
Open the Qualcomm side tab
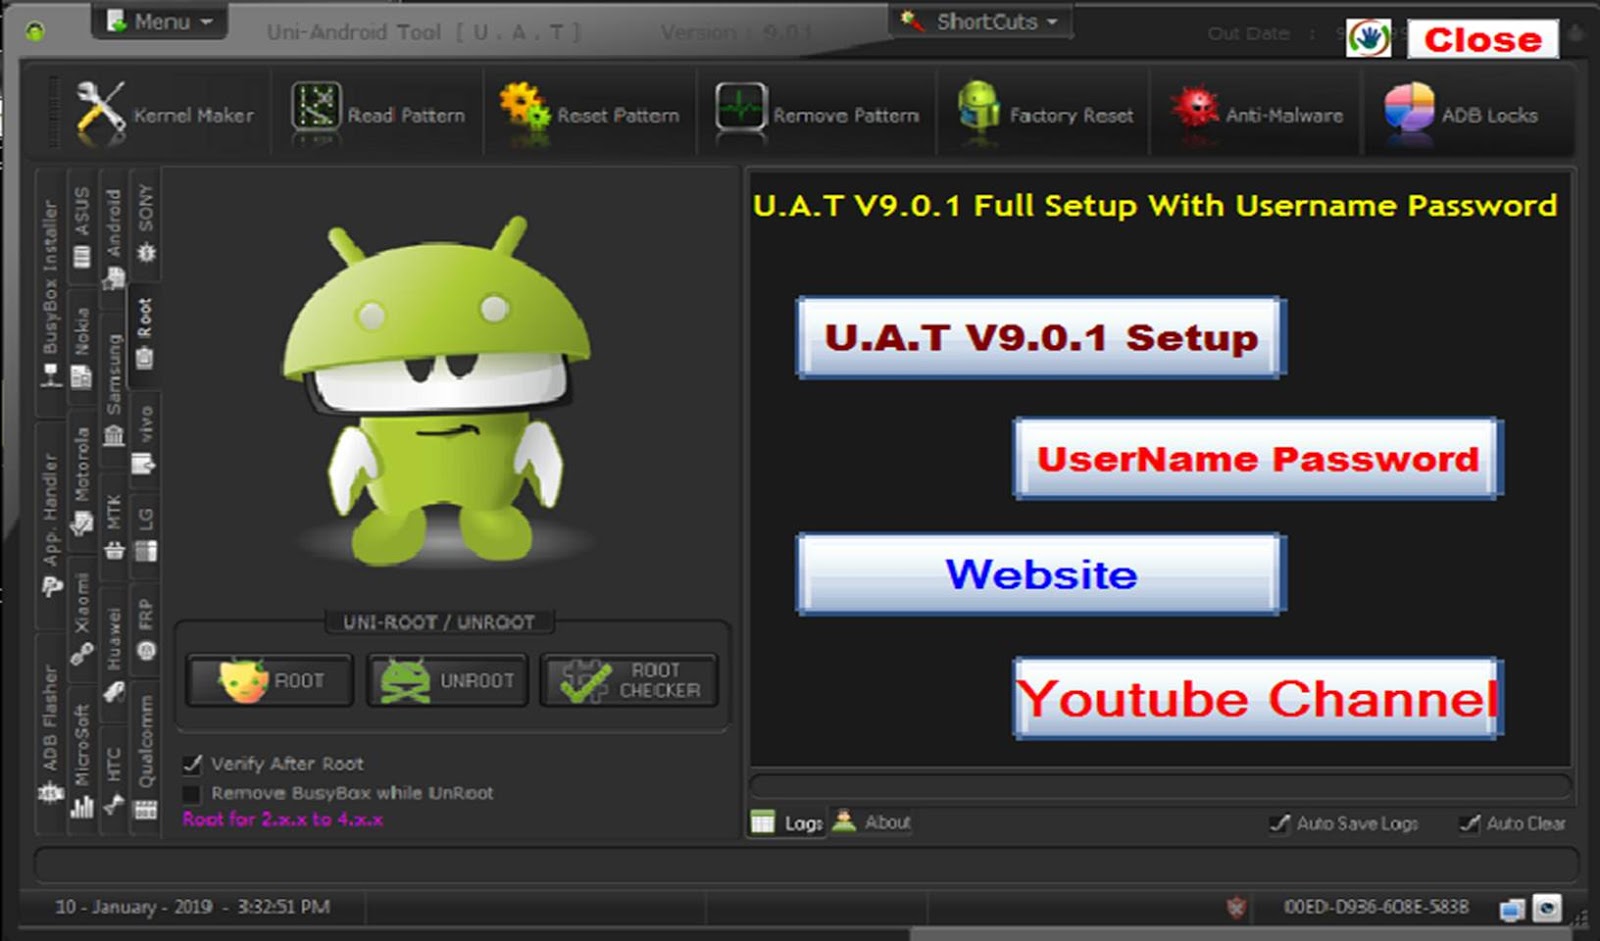(146, 756)
